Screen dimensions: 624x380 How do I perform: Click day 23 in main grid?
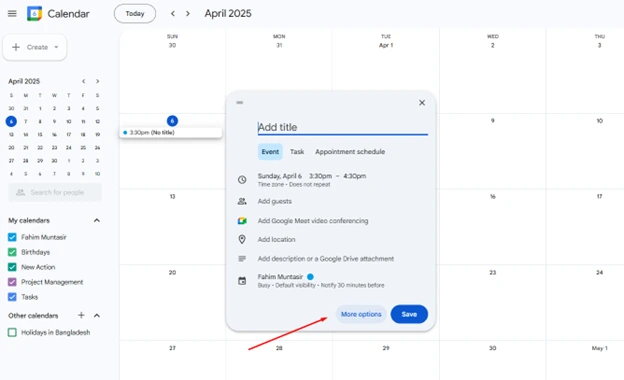pos(493,273)
